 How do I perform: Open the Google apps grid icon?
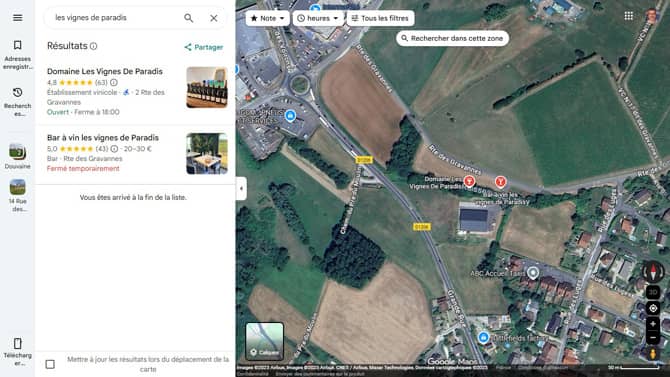click(x=629, y=16)
